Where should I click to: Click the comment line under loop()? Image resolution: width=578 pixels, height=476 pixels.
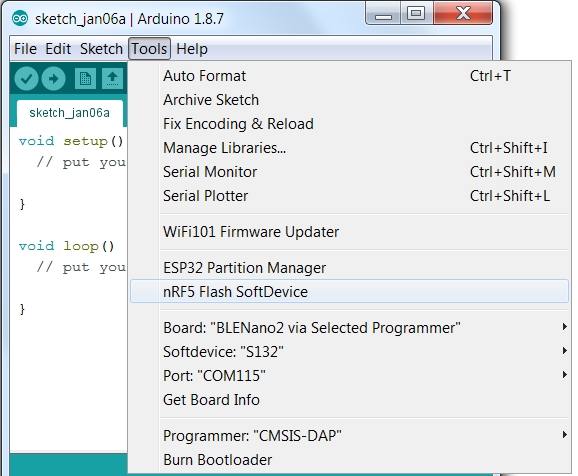point(81,267)
